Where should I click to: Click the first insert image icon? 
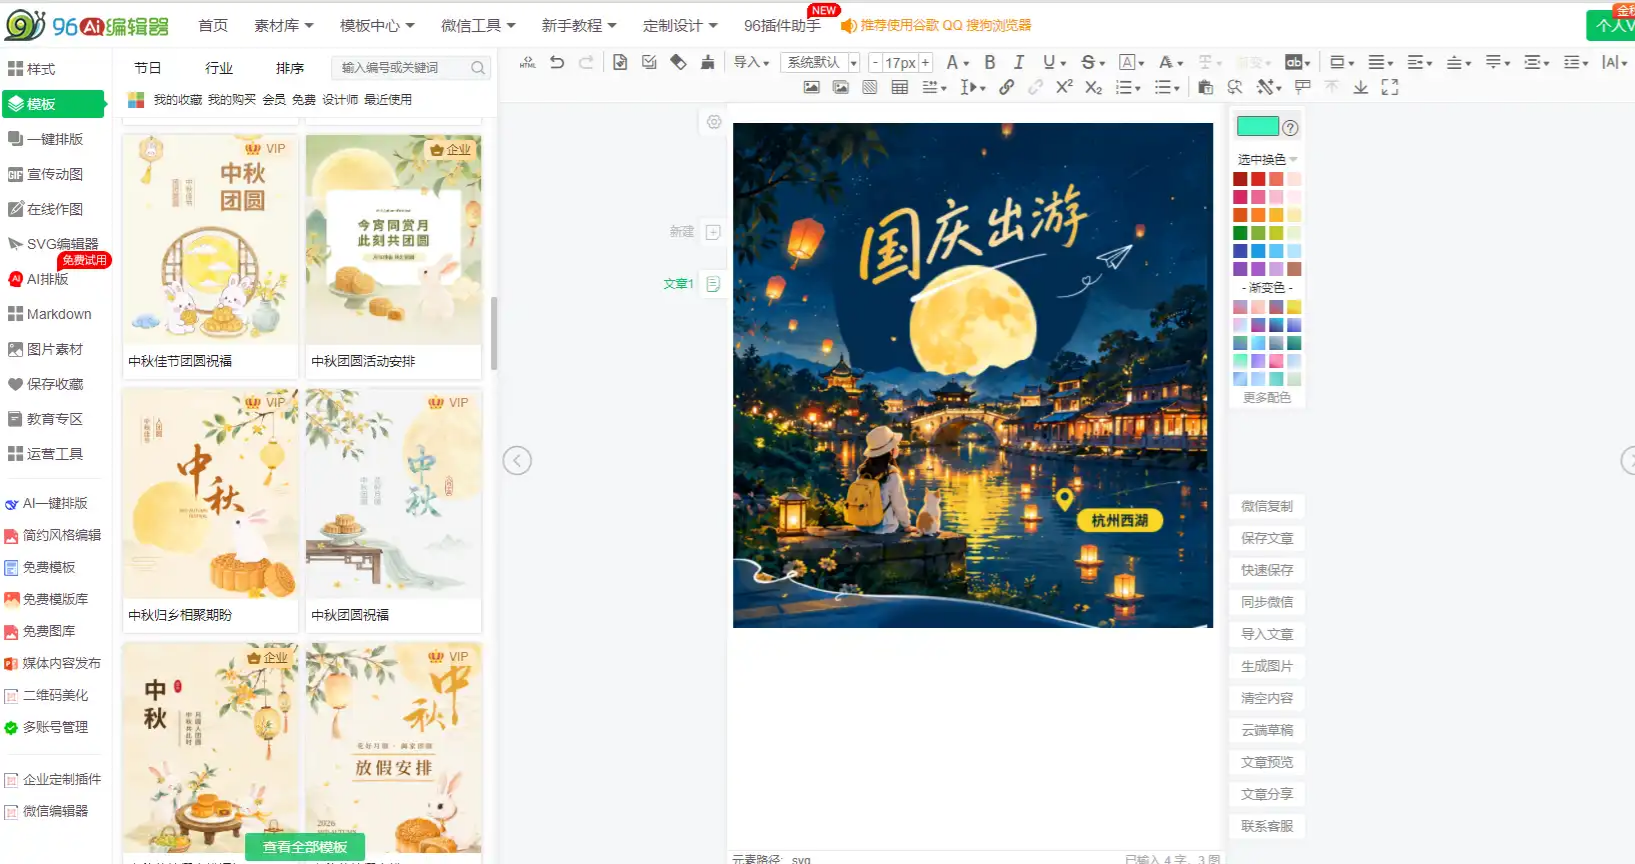click(x=812, y=87)
